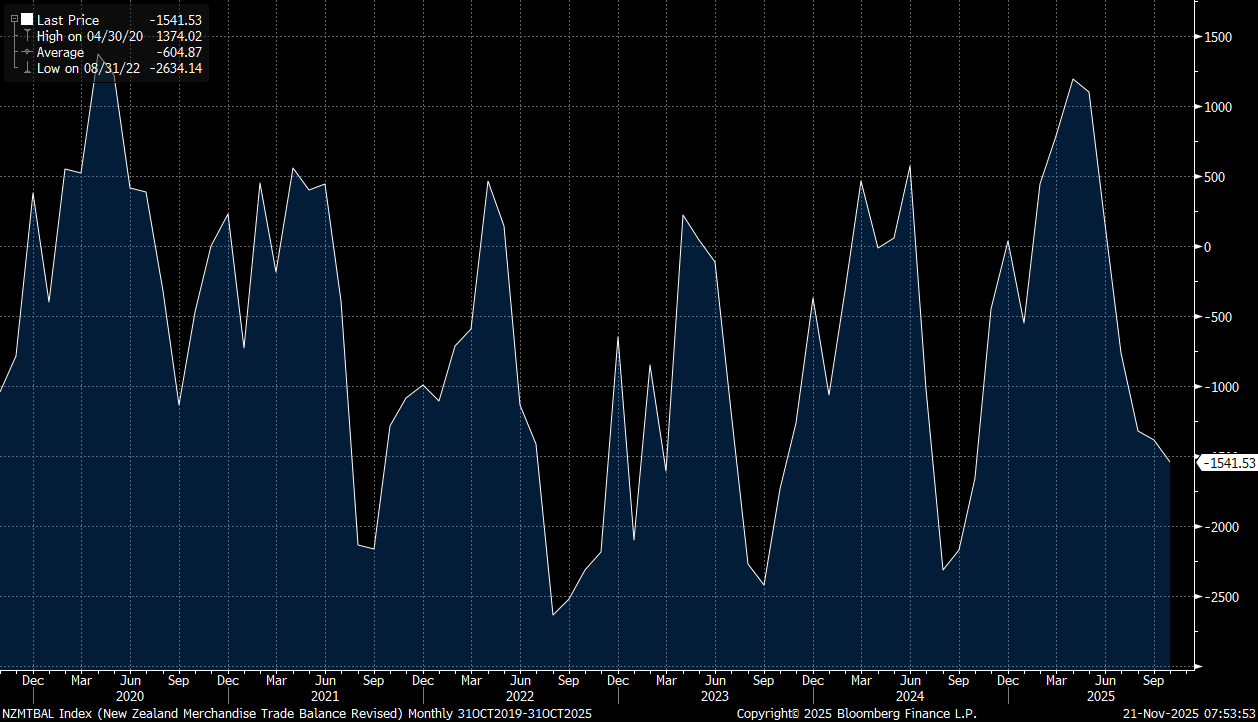This screenshot has width=1258, height=722.
Task: Click the white Last Price color swatch
Action: (27, 20)
